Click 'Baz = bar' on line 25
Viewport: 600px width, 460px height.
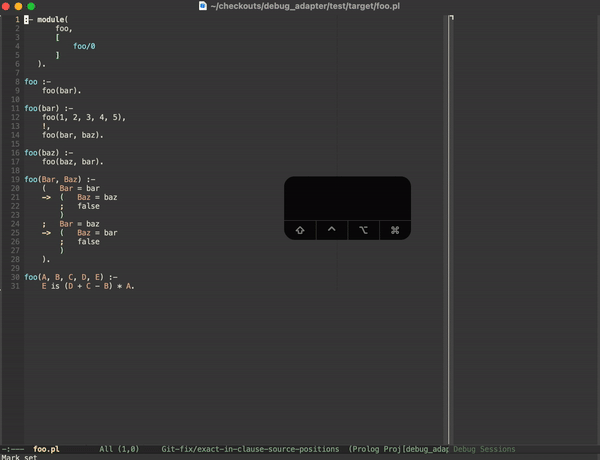pos(97,233)
